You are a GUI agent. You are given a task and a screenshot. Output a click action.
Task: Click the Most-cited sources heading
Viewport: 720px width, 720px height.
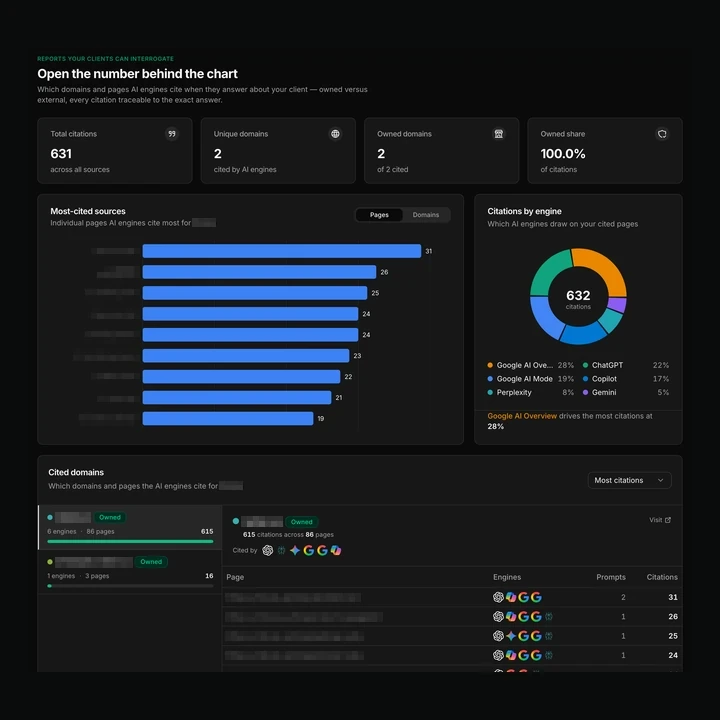(x=88, y=211)
